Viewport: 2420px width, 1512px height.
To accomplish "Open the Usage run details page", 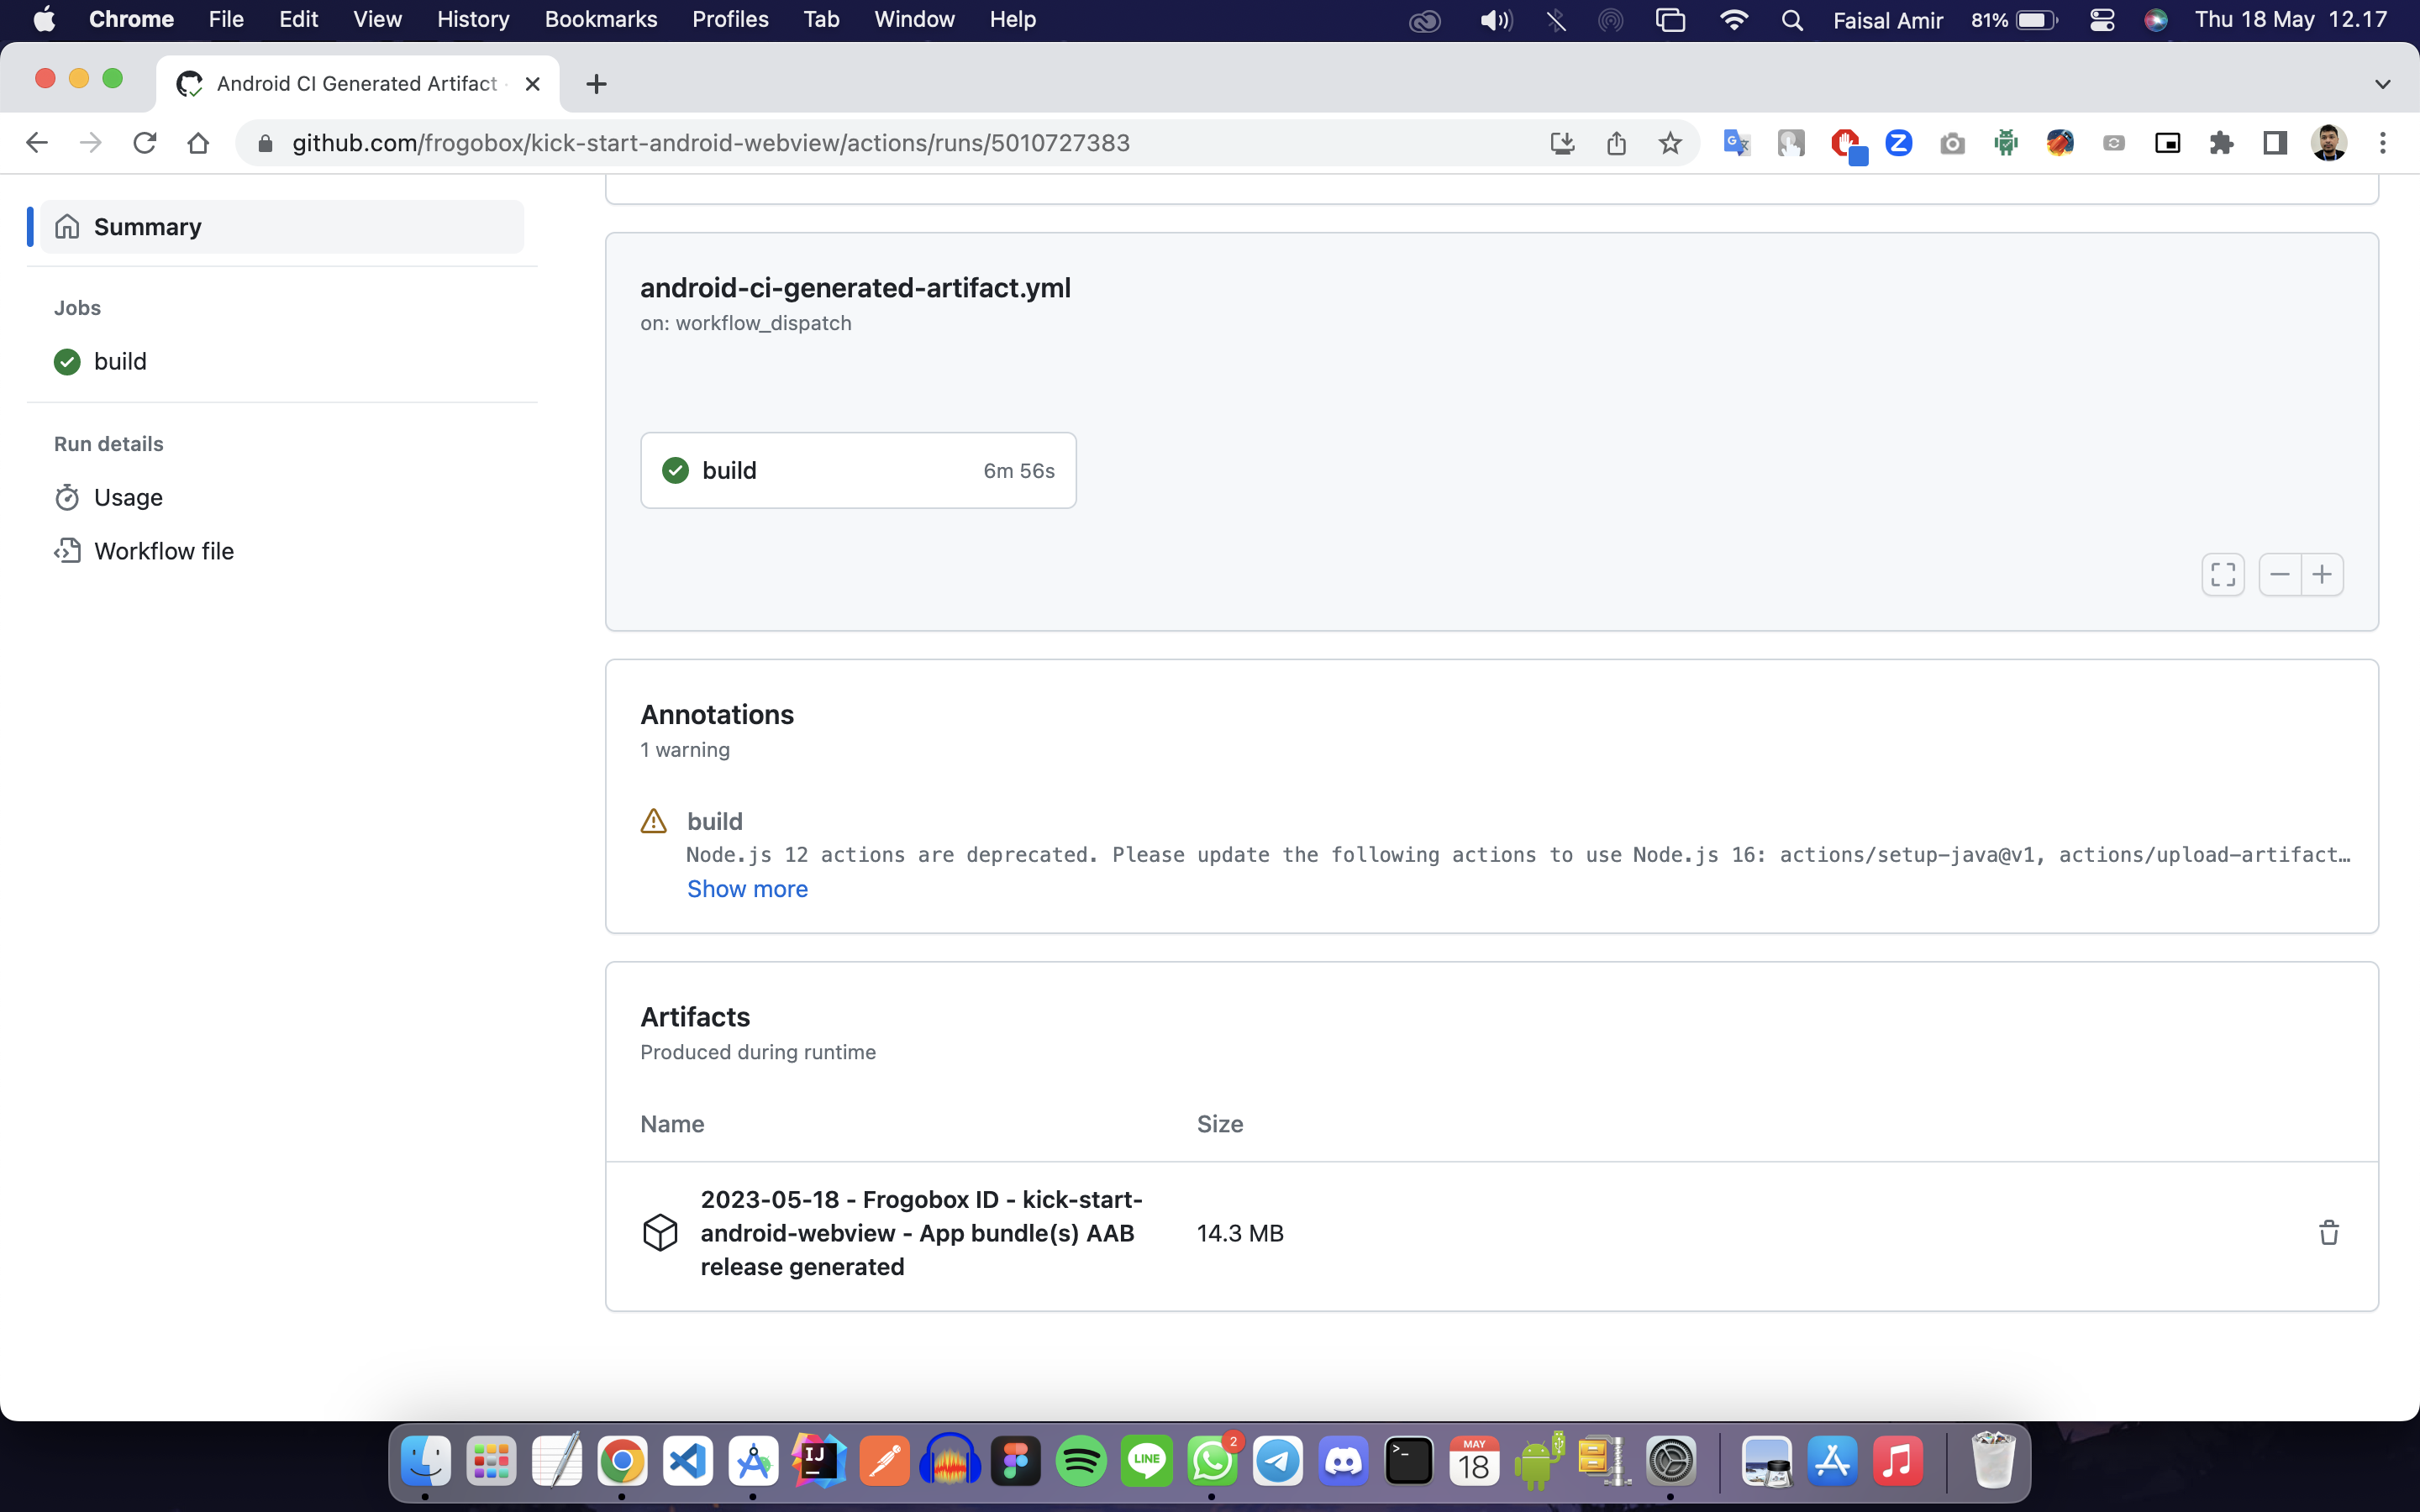I will (128, 497).
